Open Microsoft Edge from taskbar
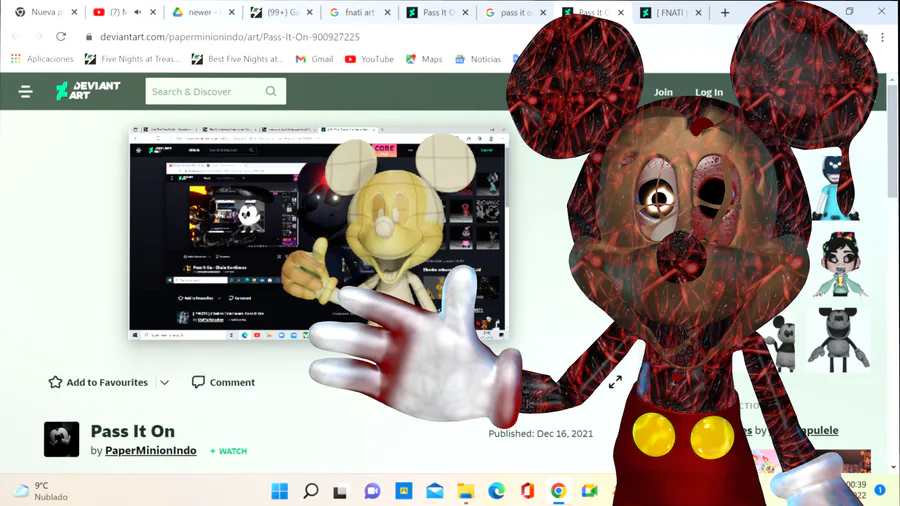 [x=496, y=491]
